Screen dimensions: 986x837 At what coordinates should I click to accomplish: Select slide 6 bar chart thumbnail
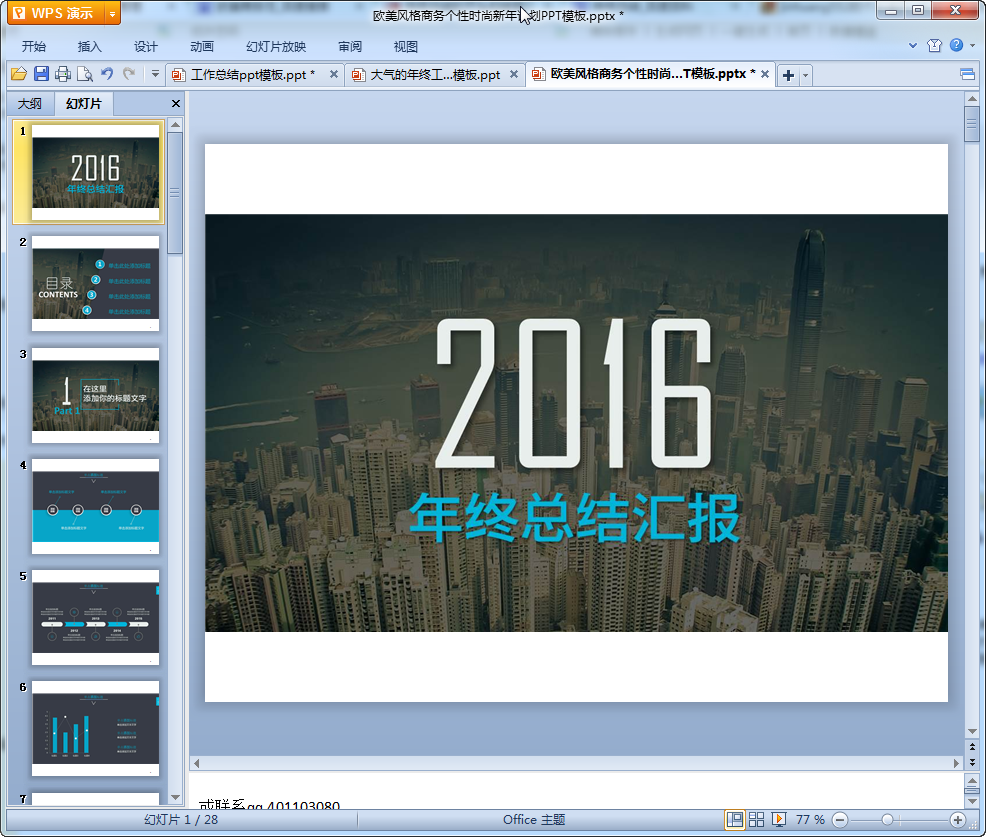(96, 729)
